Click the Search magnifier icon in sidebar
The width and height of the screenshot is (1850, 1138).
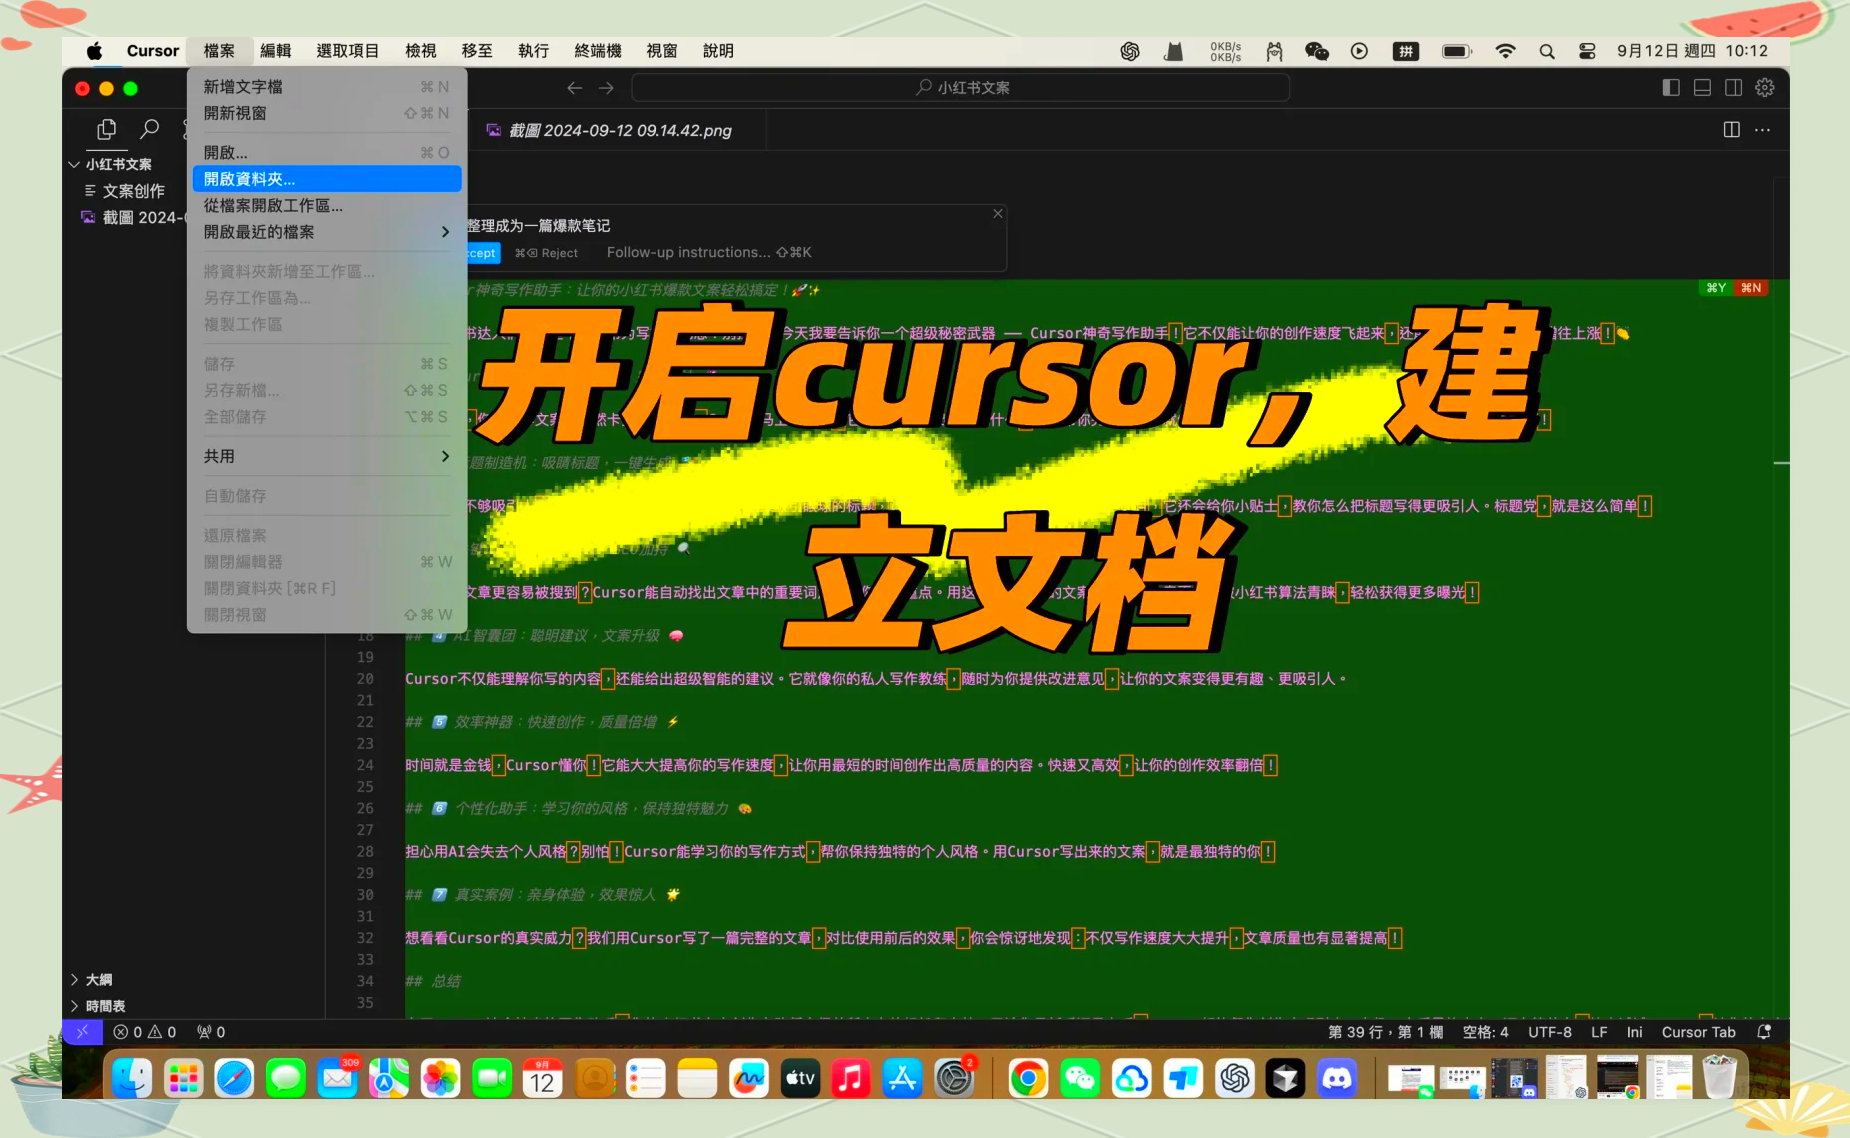149,129
